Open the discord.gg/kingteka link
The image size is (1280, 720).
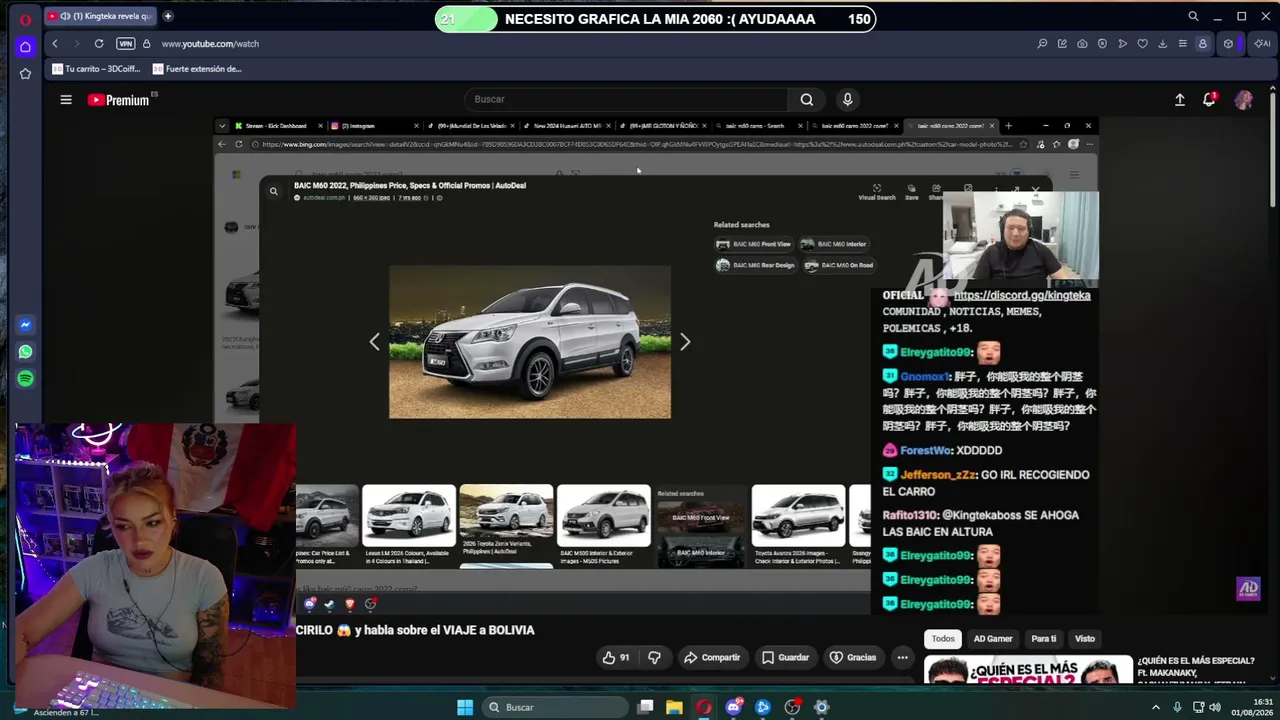1022,296
